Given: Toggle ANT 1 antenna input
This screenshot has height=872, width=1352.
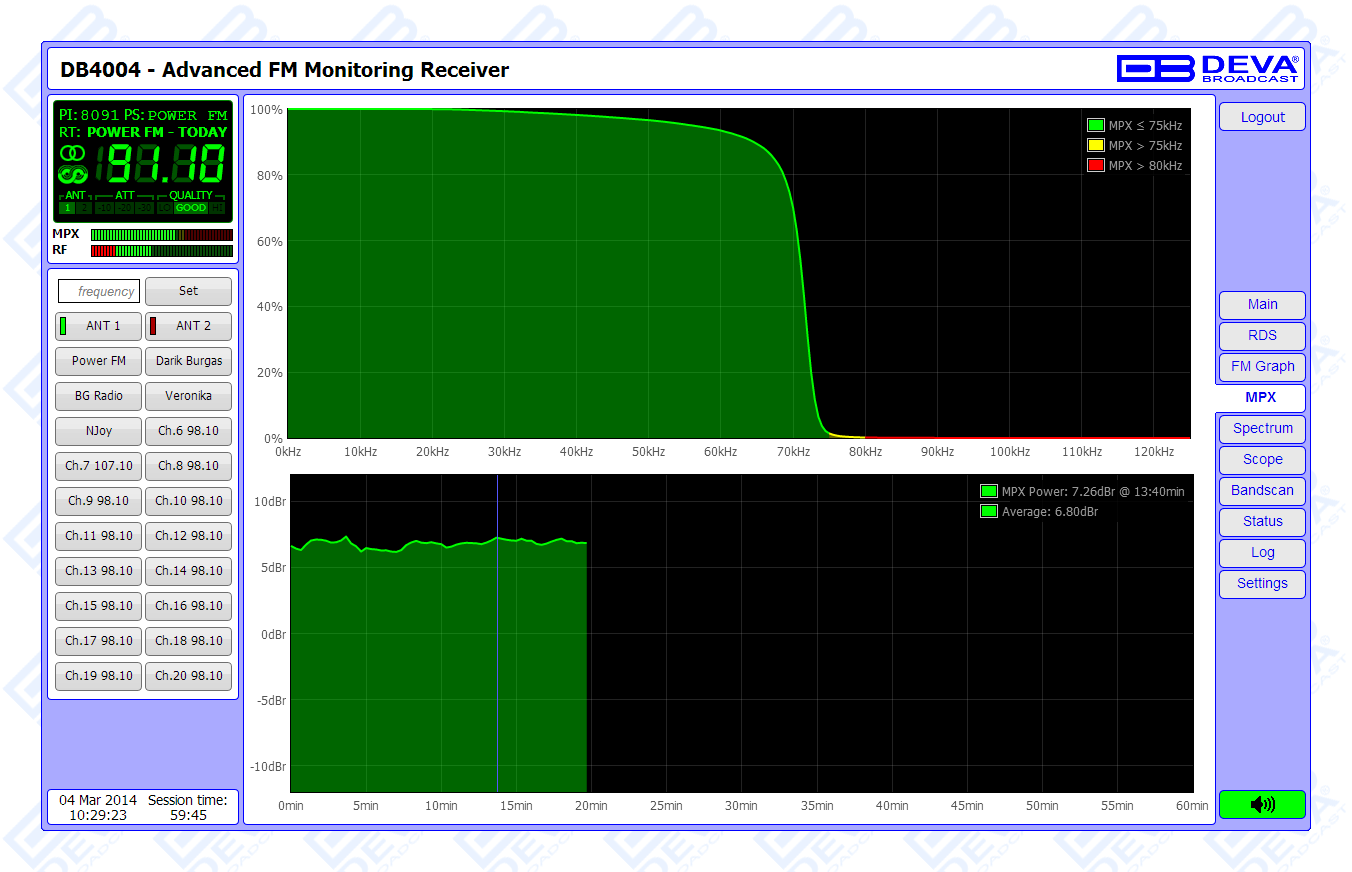Looking at the screenshot, I should [98, 326].
